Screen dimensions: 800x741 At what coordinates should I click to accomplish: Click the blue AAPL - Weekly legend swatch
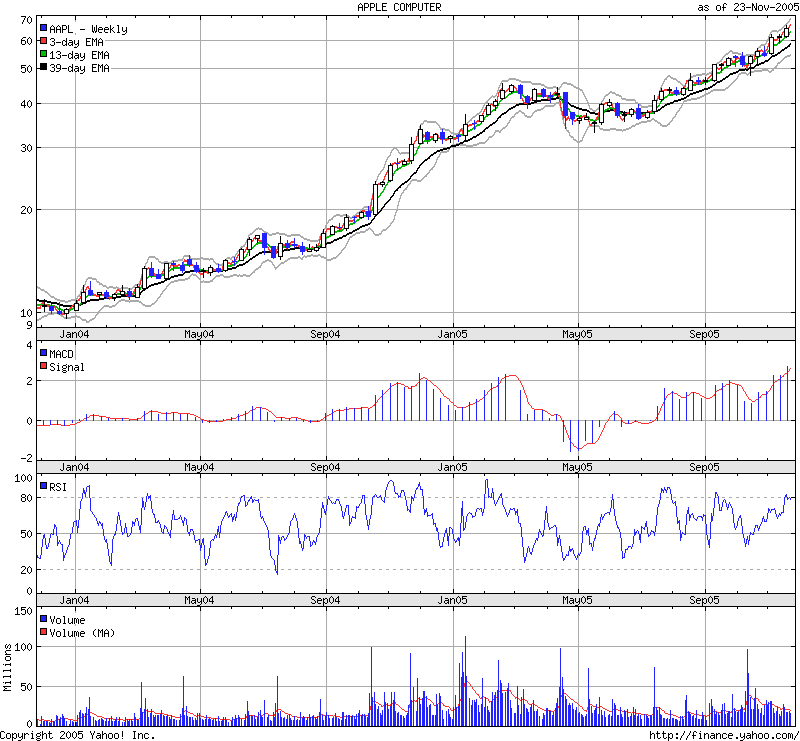coord(43,28)
